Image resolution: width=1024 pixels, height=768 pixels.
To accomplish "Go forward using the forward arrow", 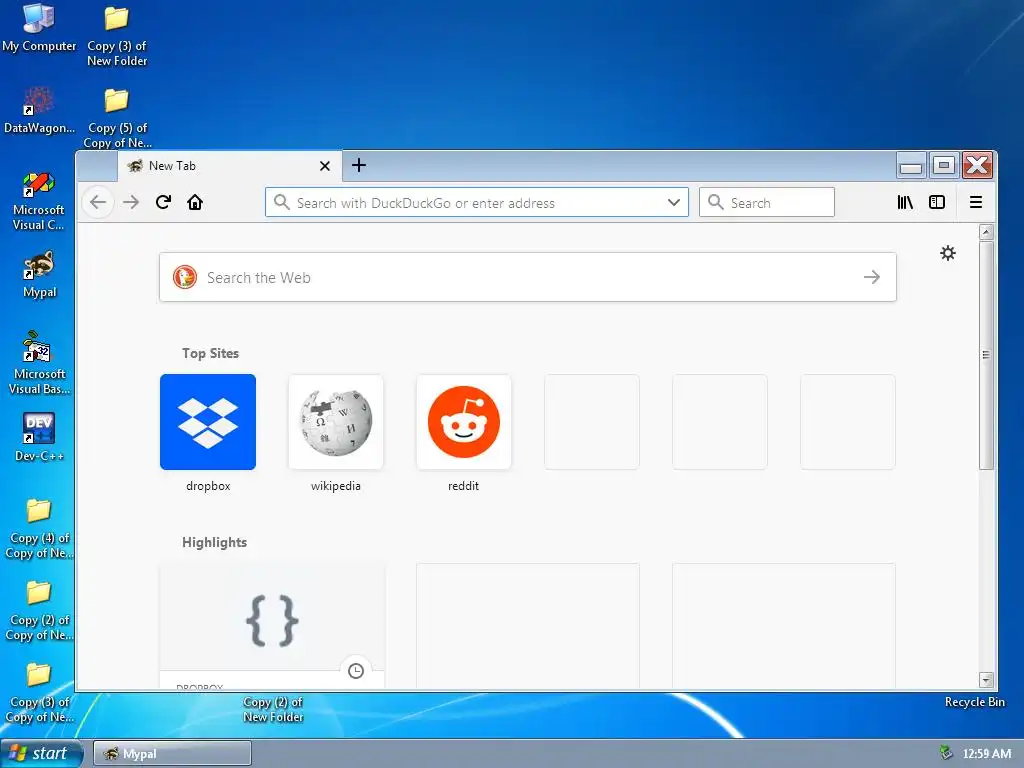I will (131, 202).
